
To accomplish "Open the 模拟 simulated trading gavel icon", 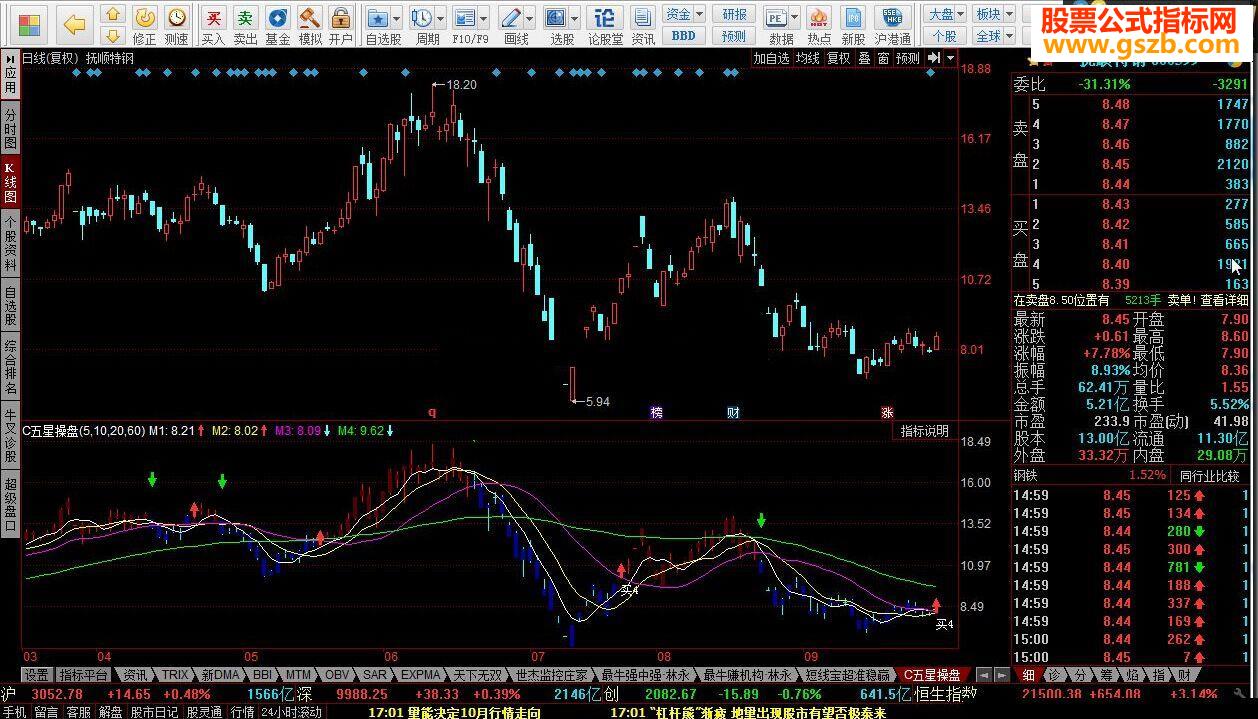I will click(310, 25).
